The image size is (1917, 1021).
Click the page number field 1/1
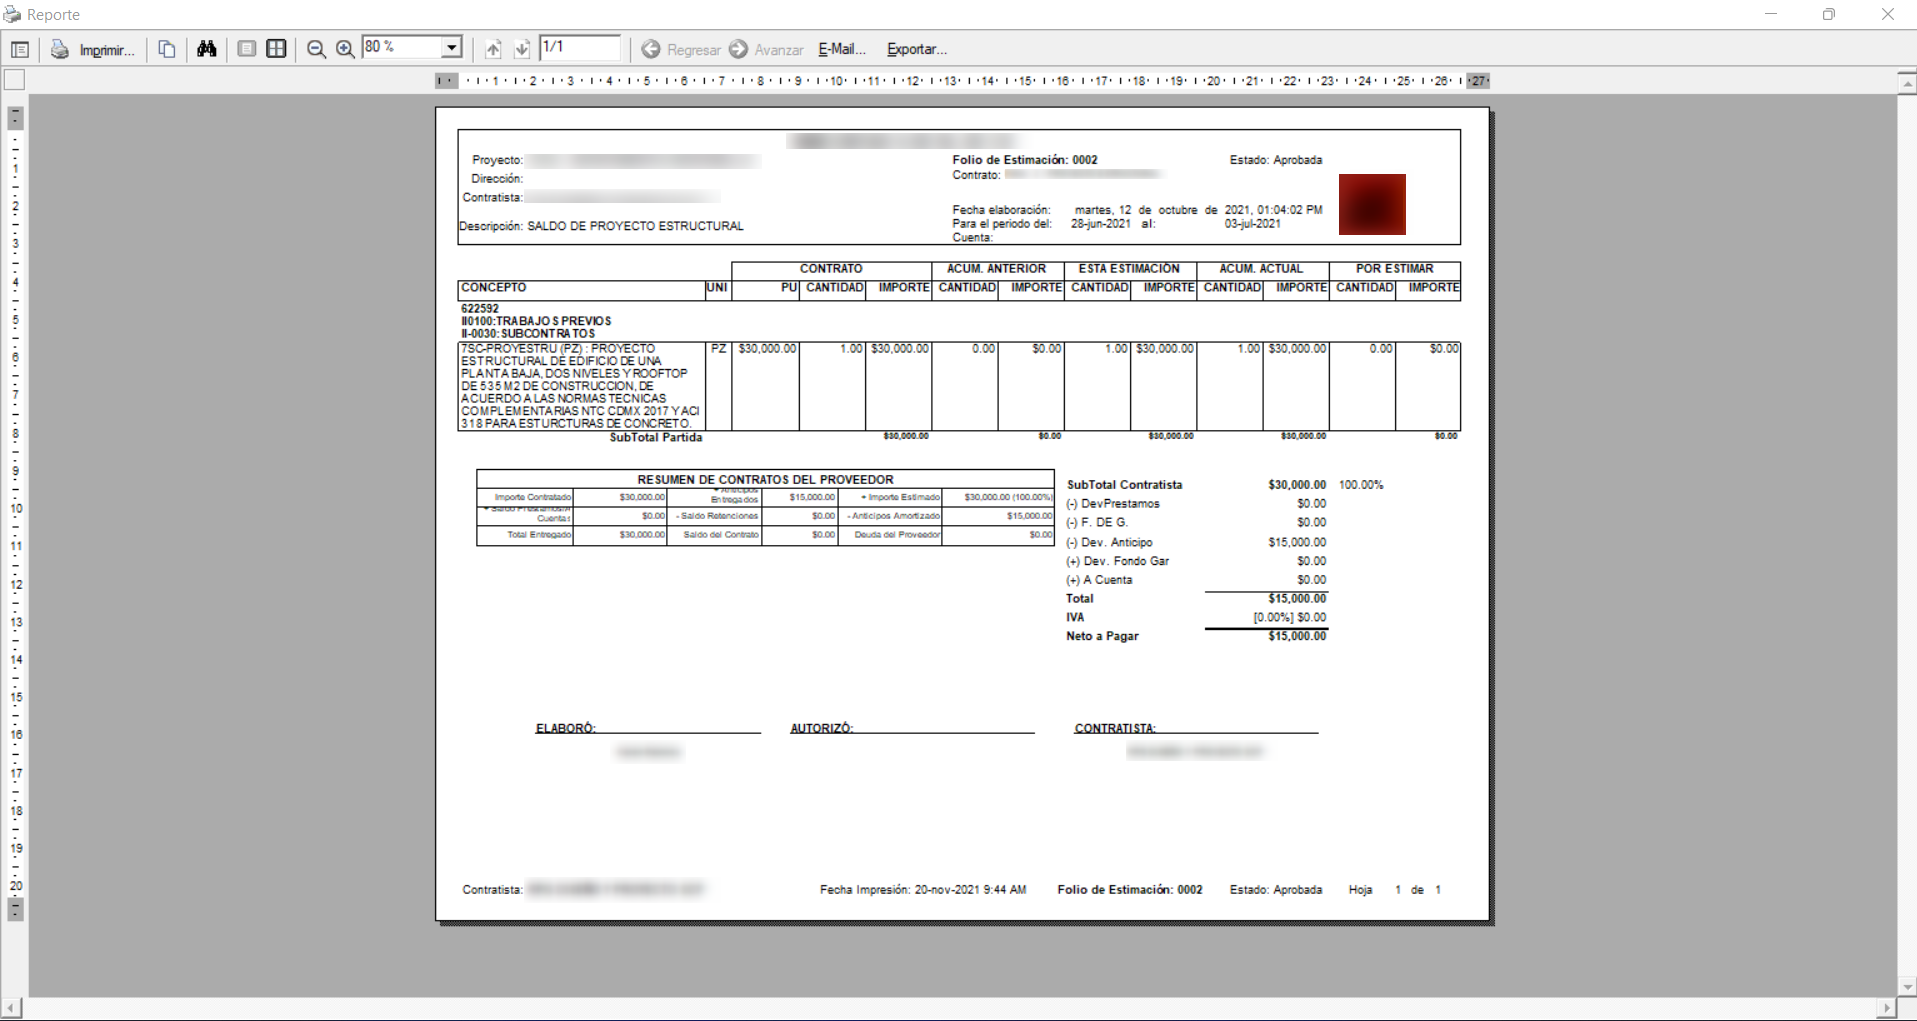pos(579,48)
